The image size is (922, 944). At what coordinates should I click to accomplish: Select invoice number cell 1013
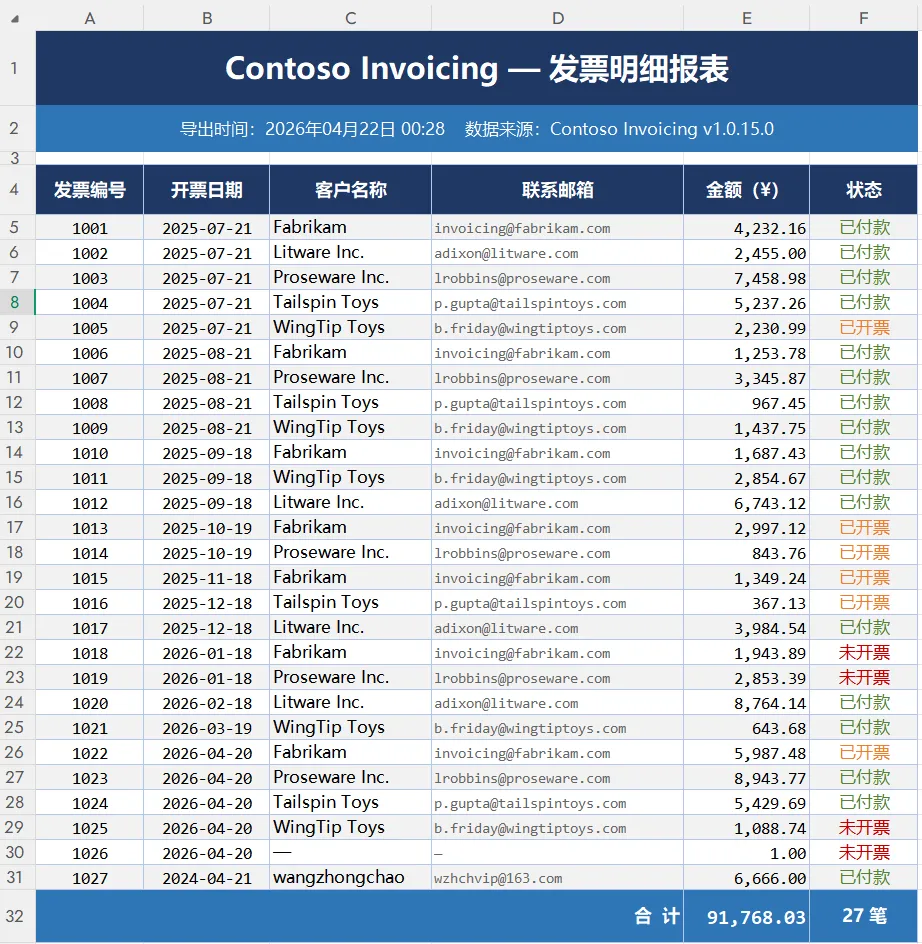point(90,527)
